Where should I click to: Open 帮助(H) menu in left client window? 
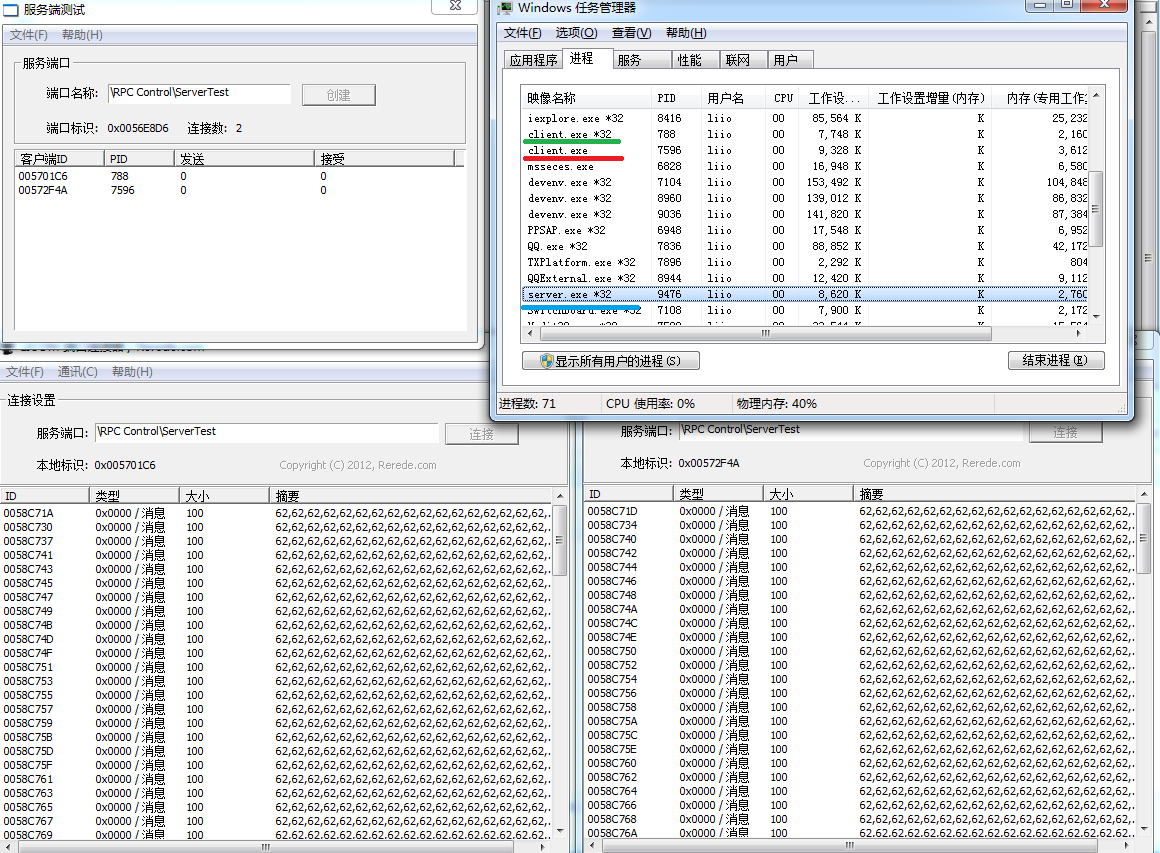132,371
